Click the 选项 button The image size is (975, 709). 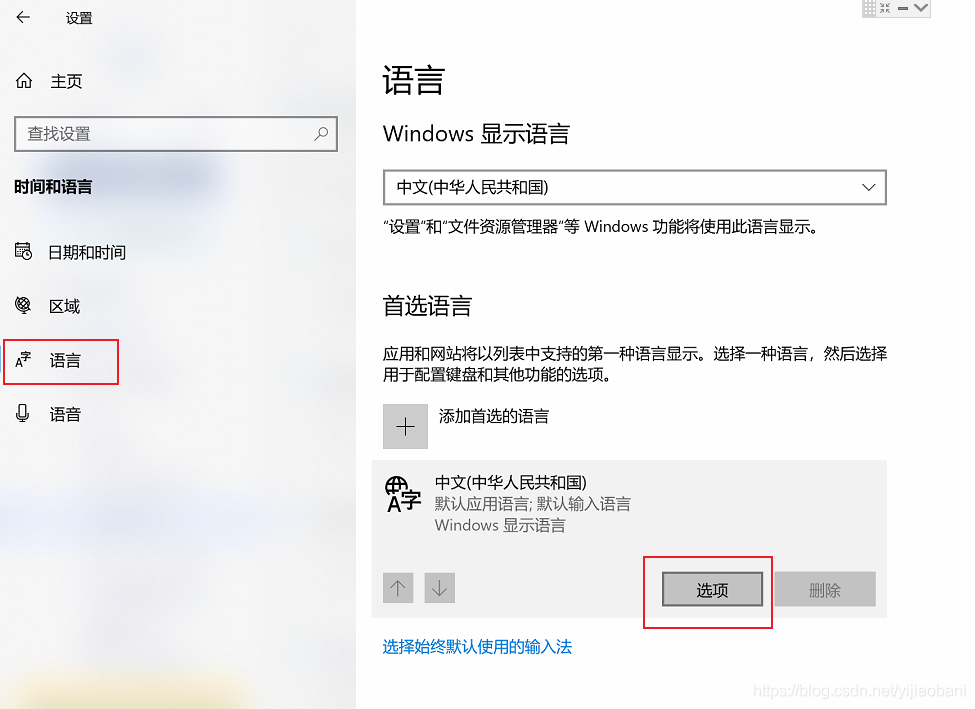click(x=713, y=590)
